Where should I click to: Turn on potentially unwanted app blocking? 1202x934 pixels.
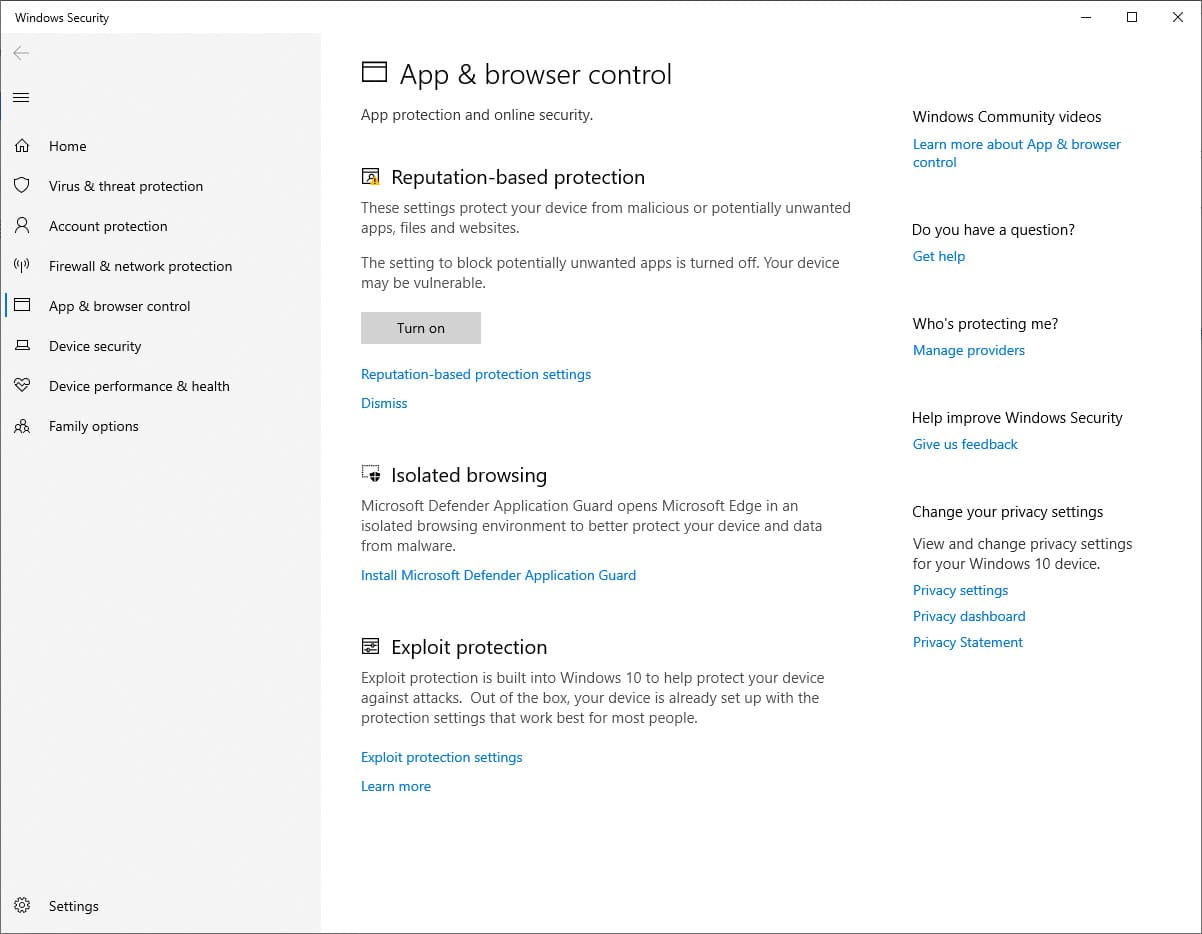(x=421, y=328)
